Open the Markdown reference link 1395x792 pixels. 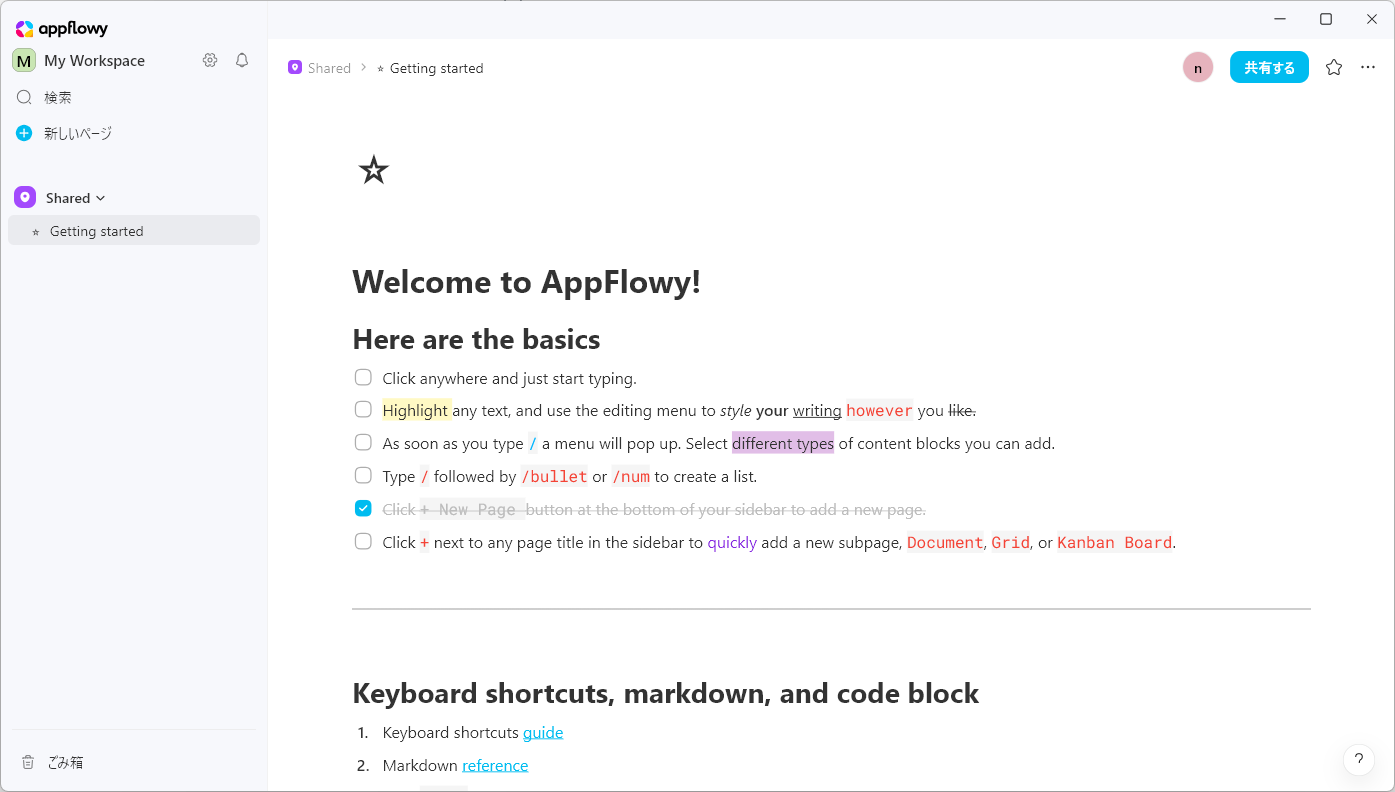(x=495, y=765)
